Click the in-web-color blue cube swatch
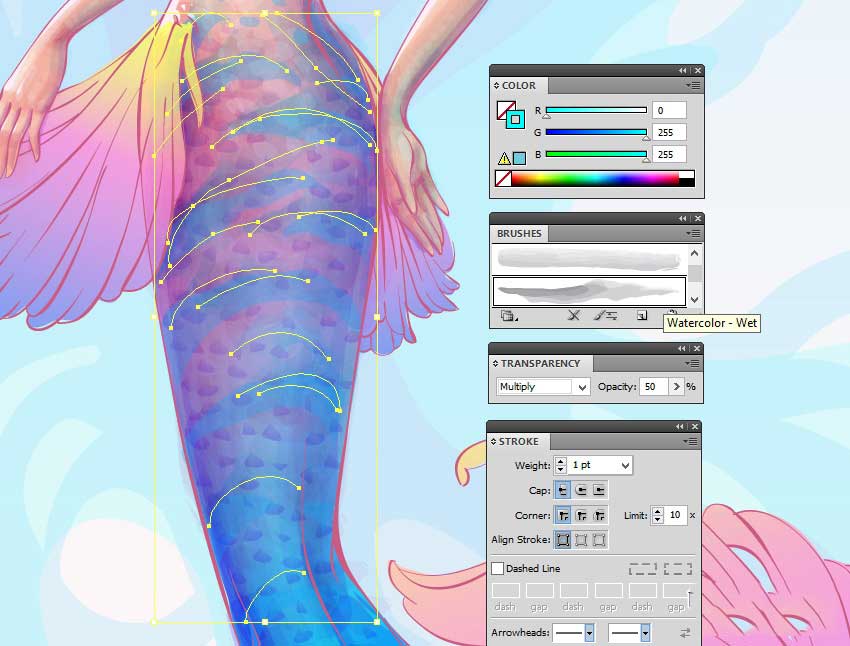The height and width of the screenshot is (646, 850). tap(519, 158)
